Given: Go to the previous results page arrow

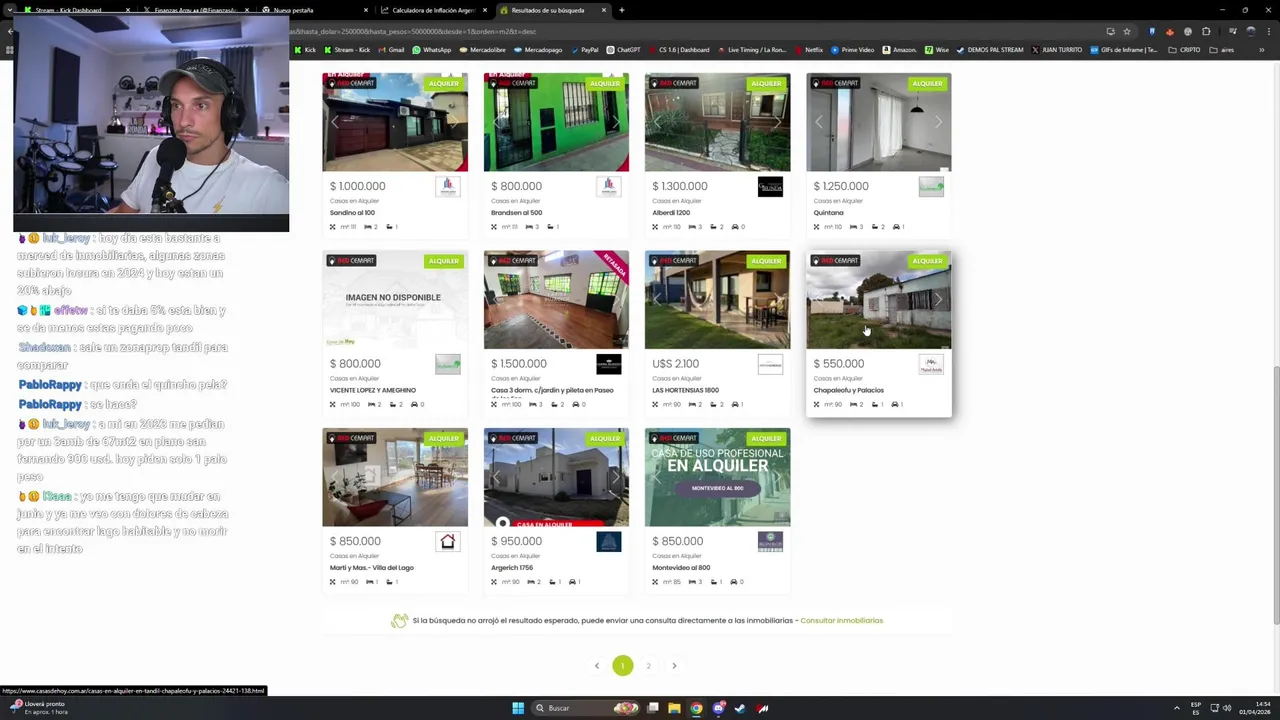Looking at the screenshot, I should pyautogui.click(x=597, y=666).
